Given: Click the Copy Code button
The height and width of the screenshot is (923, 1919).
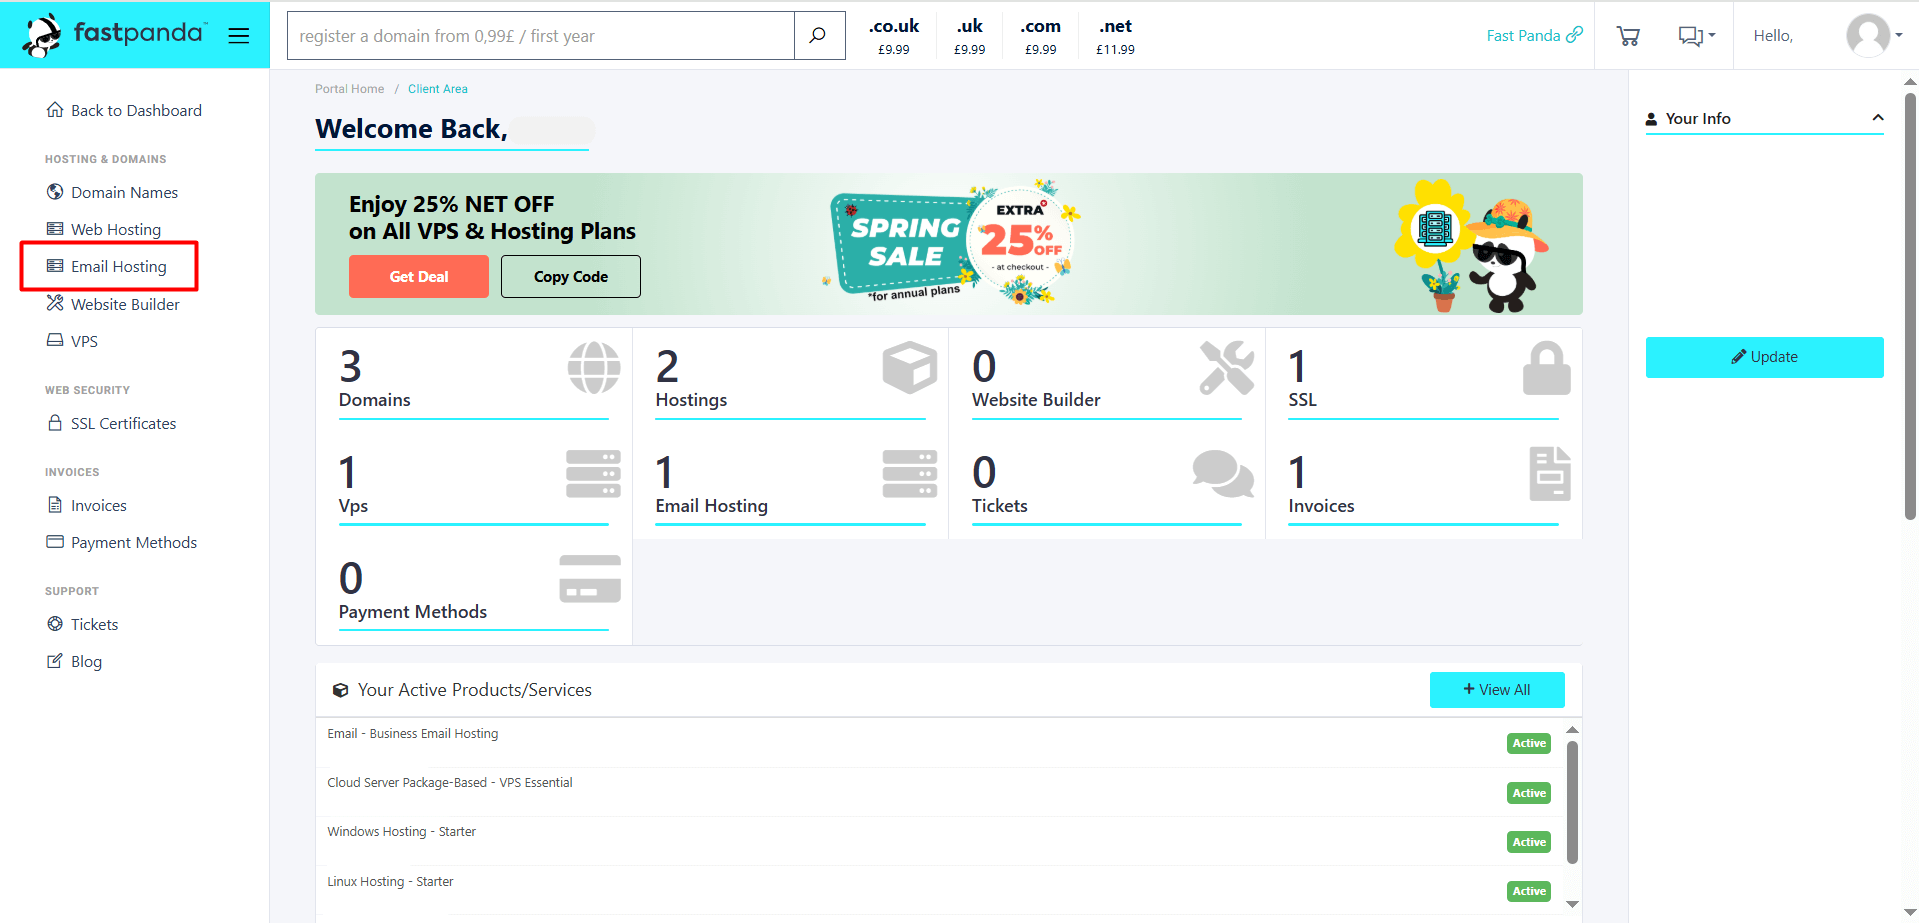Looking at the screenshot, I should coord(571,276).
